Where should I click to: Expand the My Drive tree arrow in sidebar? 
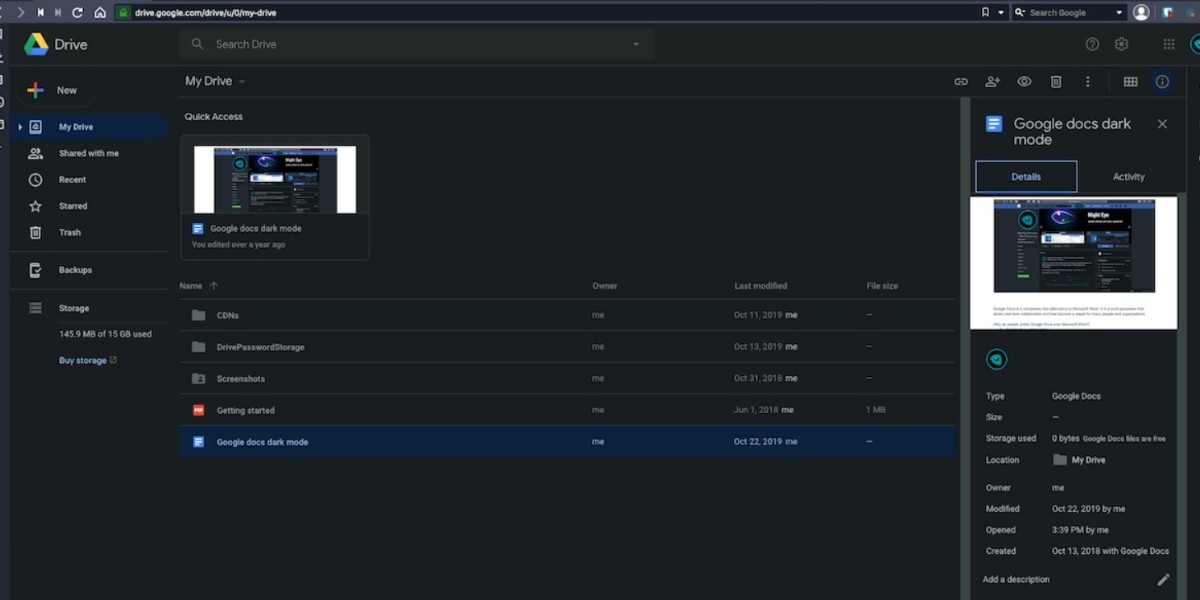click(x=20, y=127)
